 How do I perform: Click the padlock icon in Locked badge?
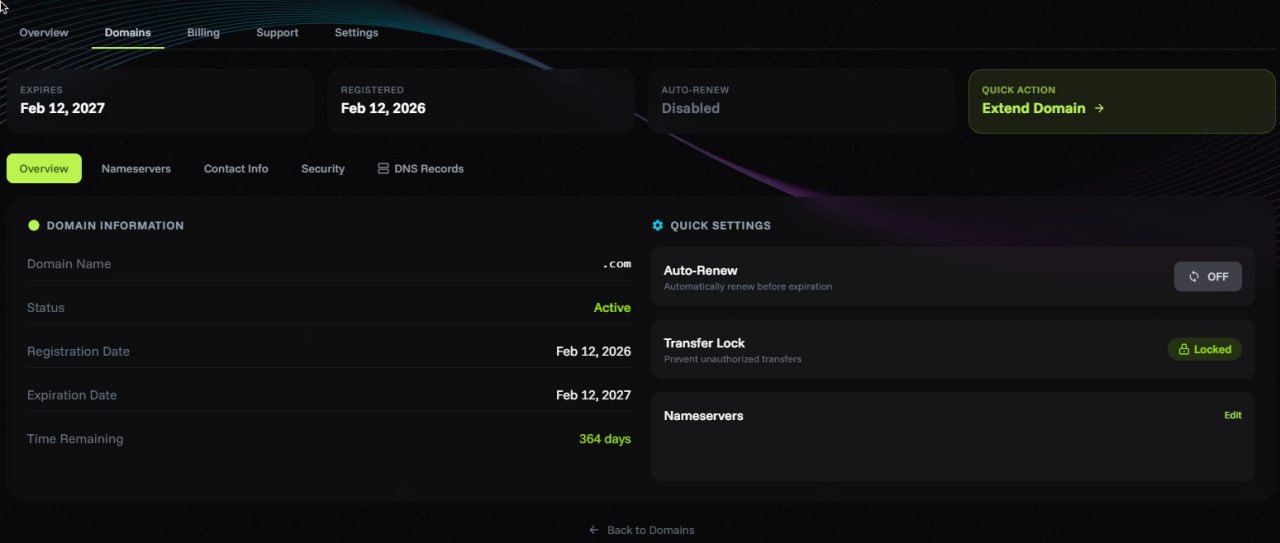pyautogui.click(x=1184, y=349)
